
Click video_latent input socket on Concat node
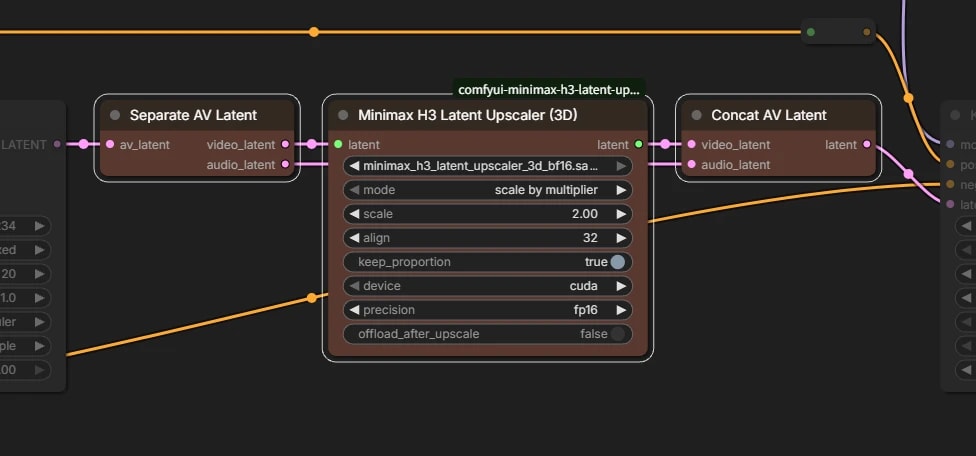tap(692, 144)
